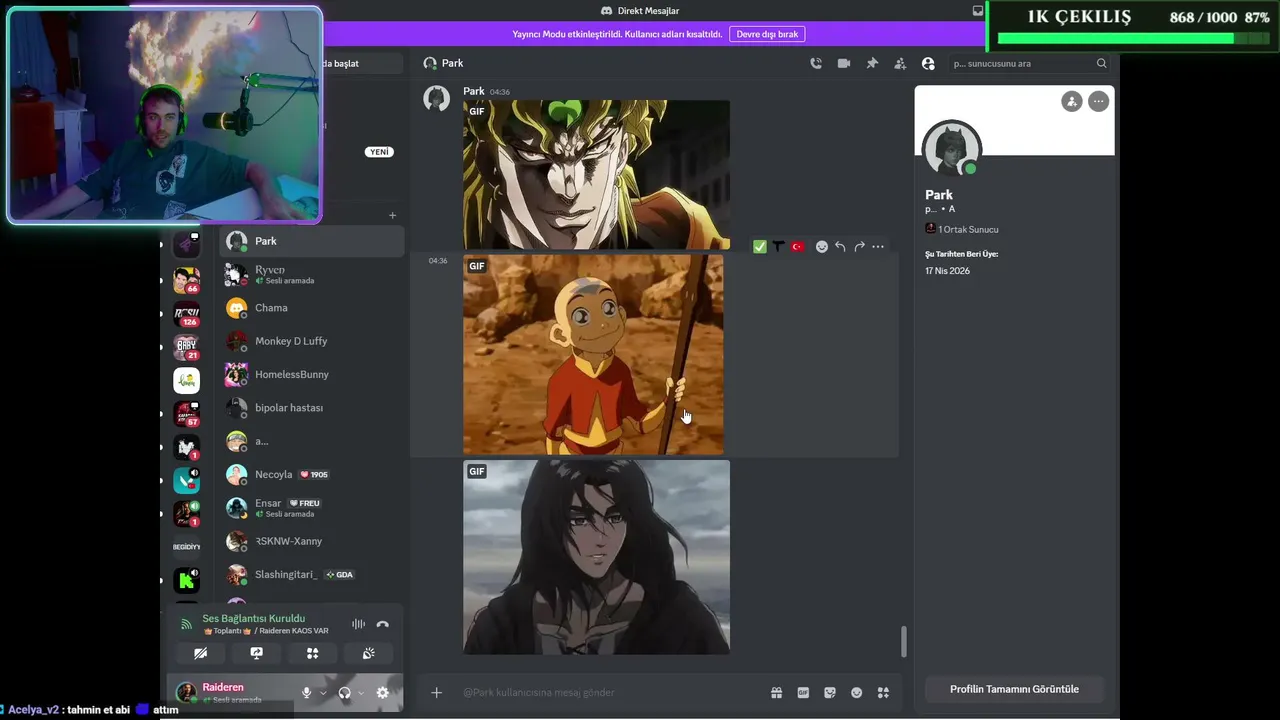This screenshot has width=1280, height=720.
Task: React with the black T emoji
Action: (778, 247)
